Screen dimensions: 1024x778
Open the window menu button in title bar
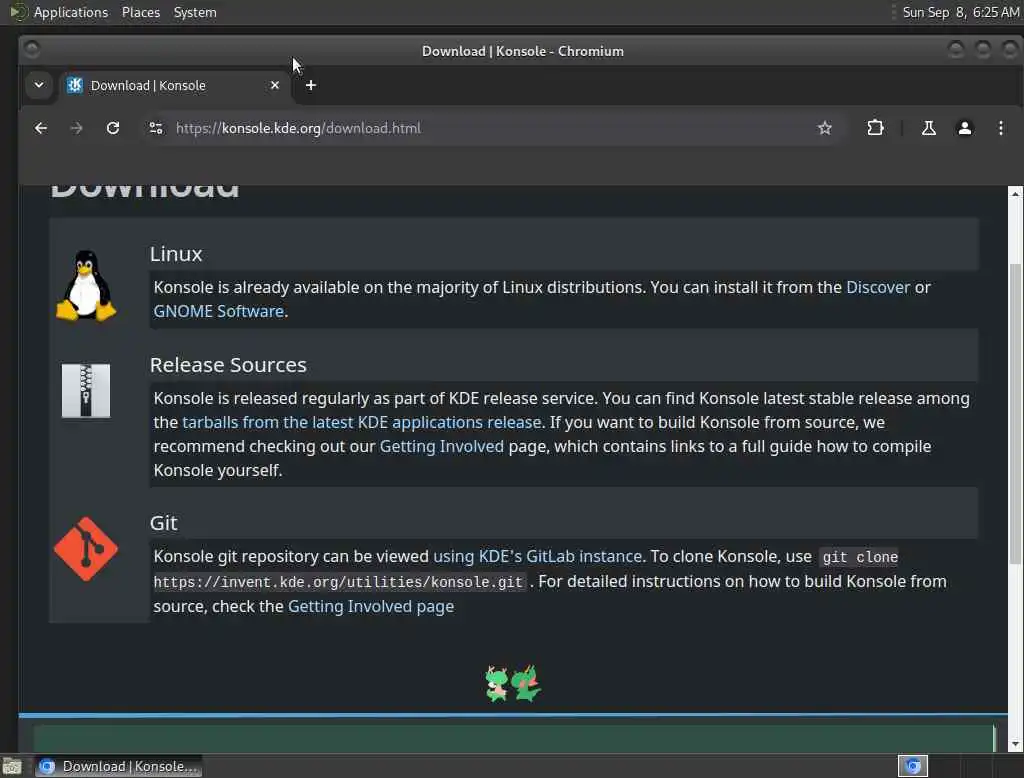click(31, 50)
